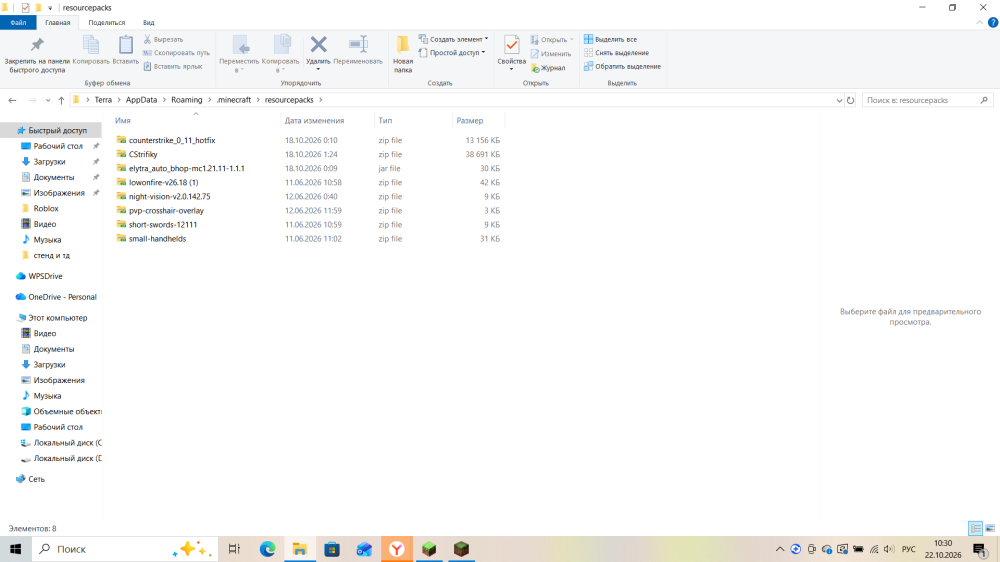Open Переместить в move menu

239,54
